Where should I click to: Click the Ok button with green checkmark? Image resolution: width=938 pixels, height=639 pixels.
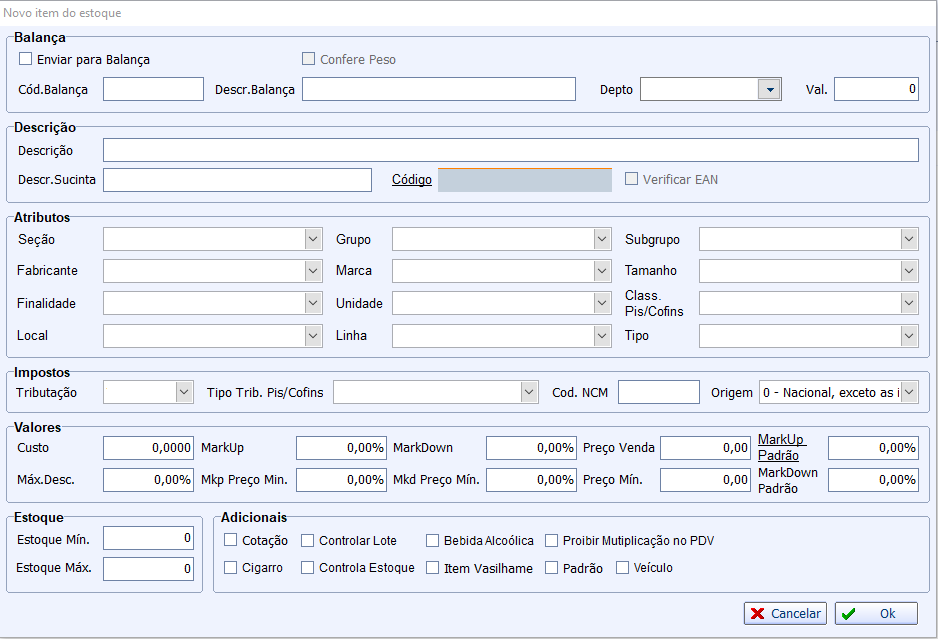pos(876,613)
